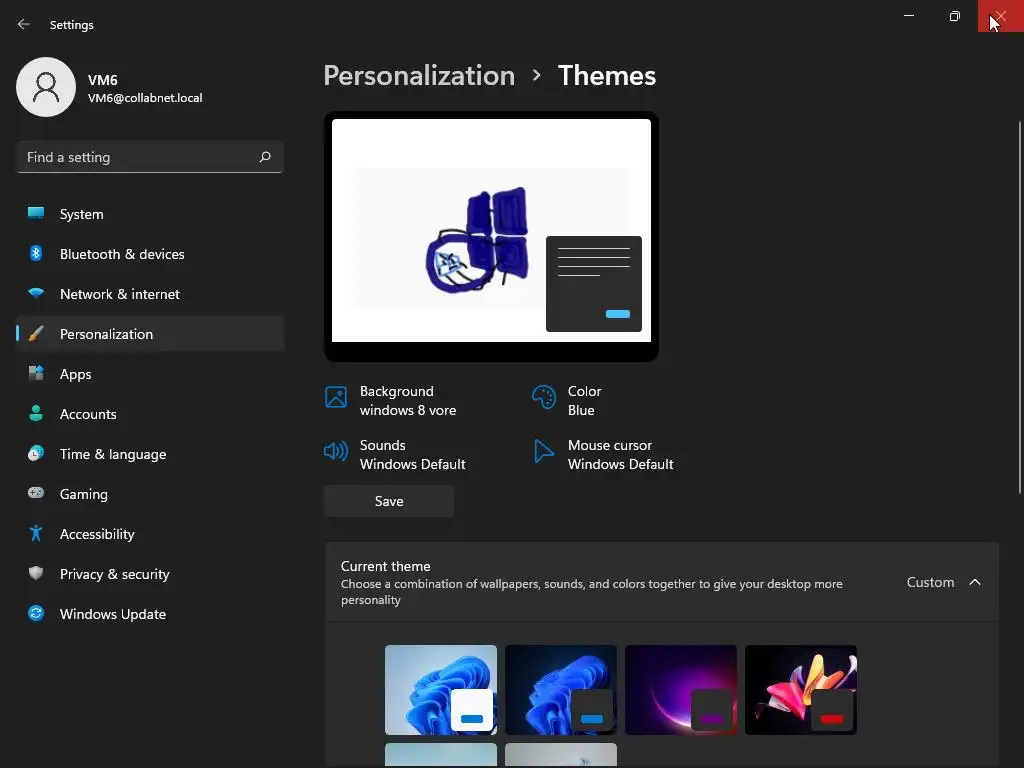1024x768 pixels.
Task: Click the Apps grid icon
Action: [x=36, y=374]
